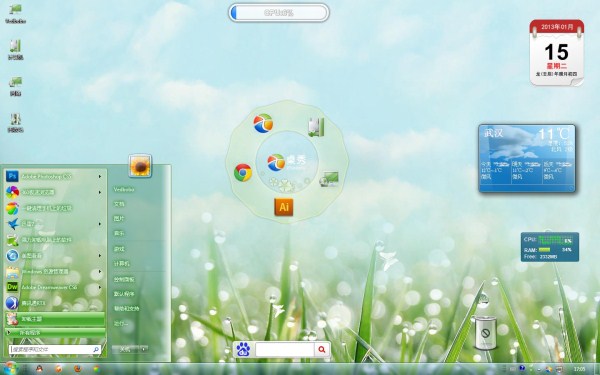Screen dimensions: 600x375
Task: Select the highlighted pinned item above All Programs
Action: [54, 318]
